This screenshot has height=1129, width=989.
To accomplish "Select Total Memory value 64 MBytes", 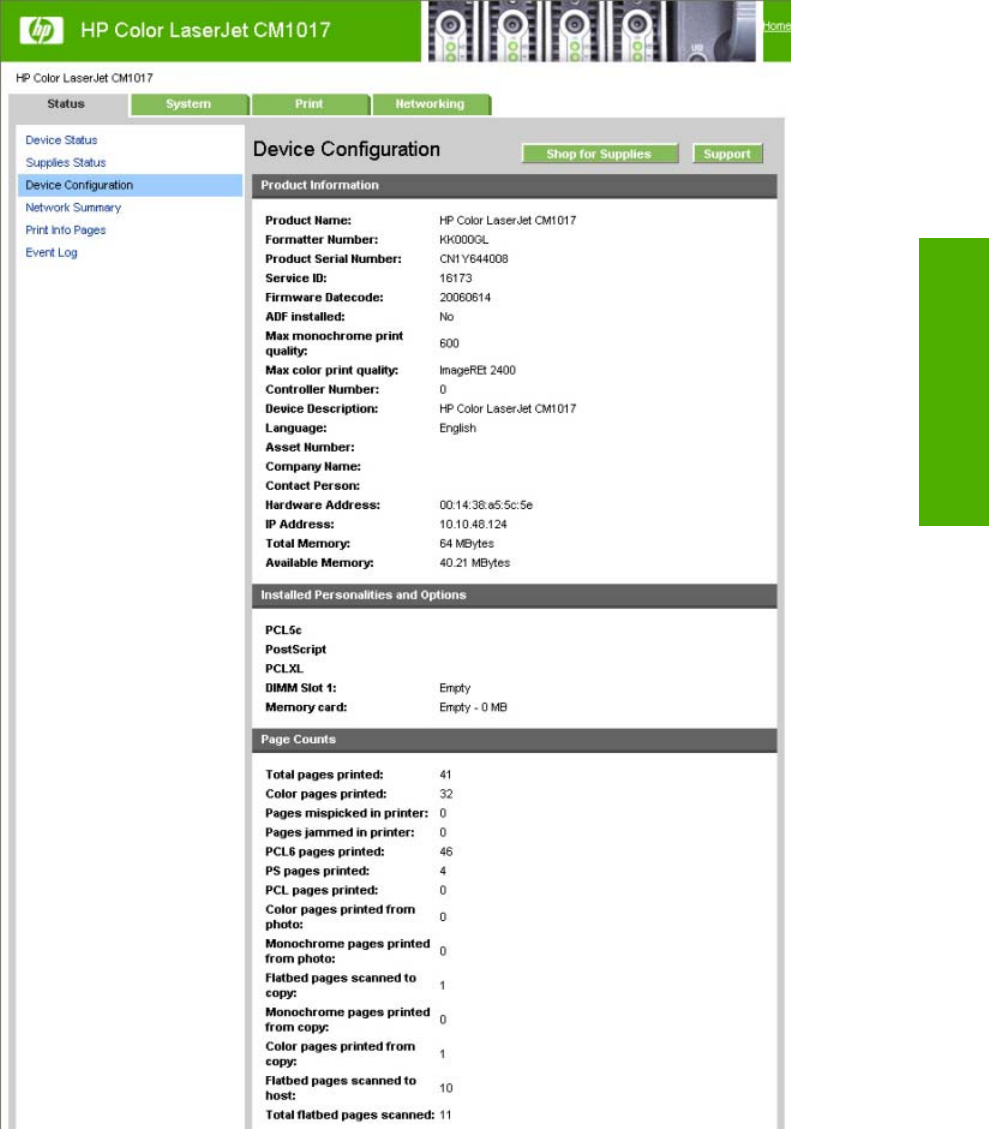I will (466, 544).
